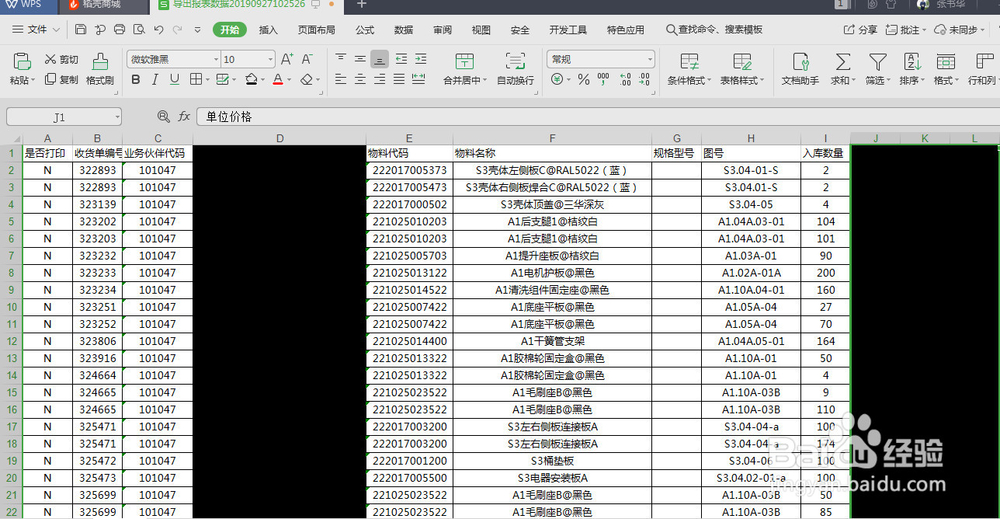Apply cell borders icon

pyautogui.click(x=196, y=80)
